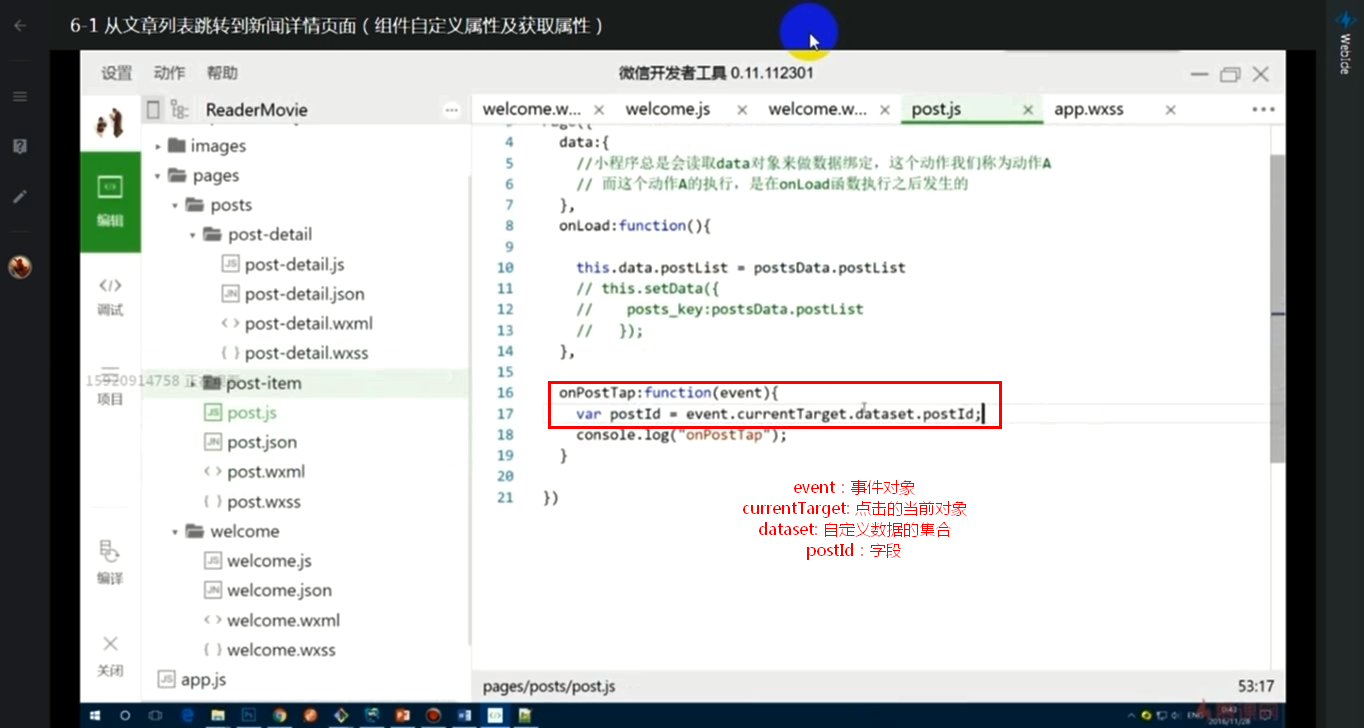1364x728 pixels.
Task: Open the file-tree entry welcome.js
Action: (269, 561)
